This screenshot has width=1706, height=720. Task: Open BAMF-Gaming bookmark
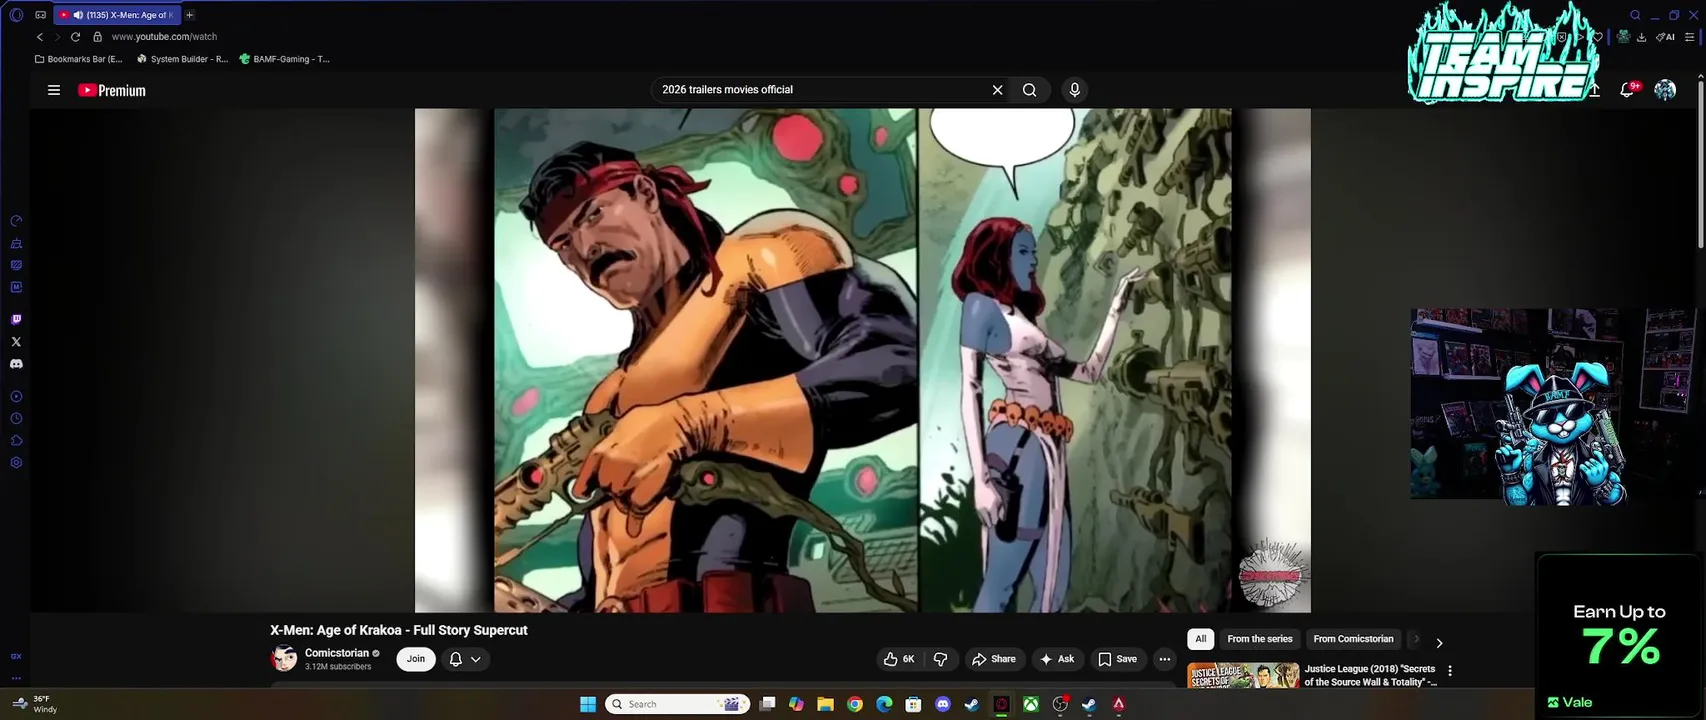point(285,59)
